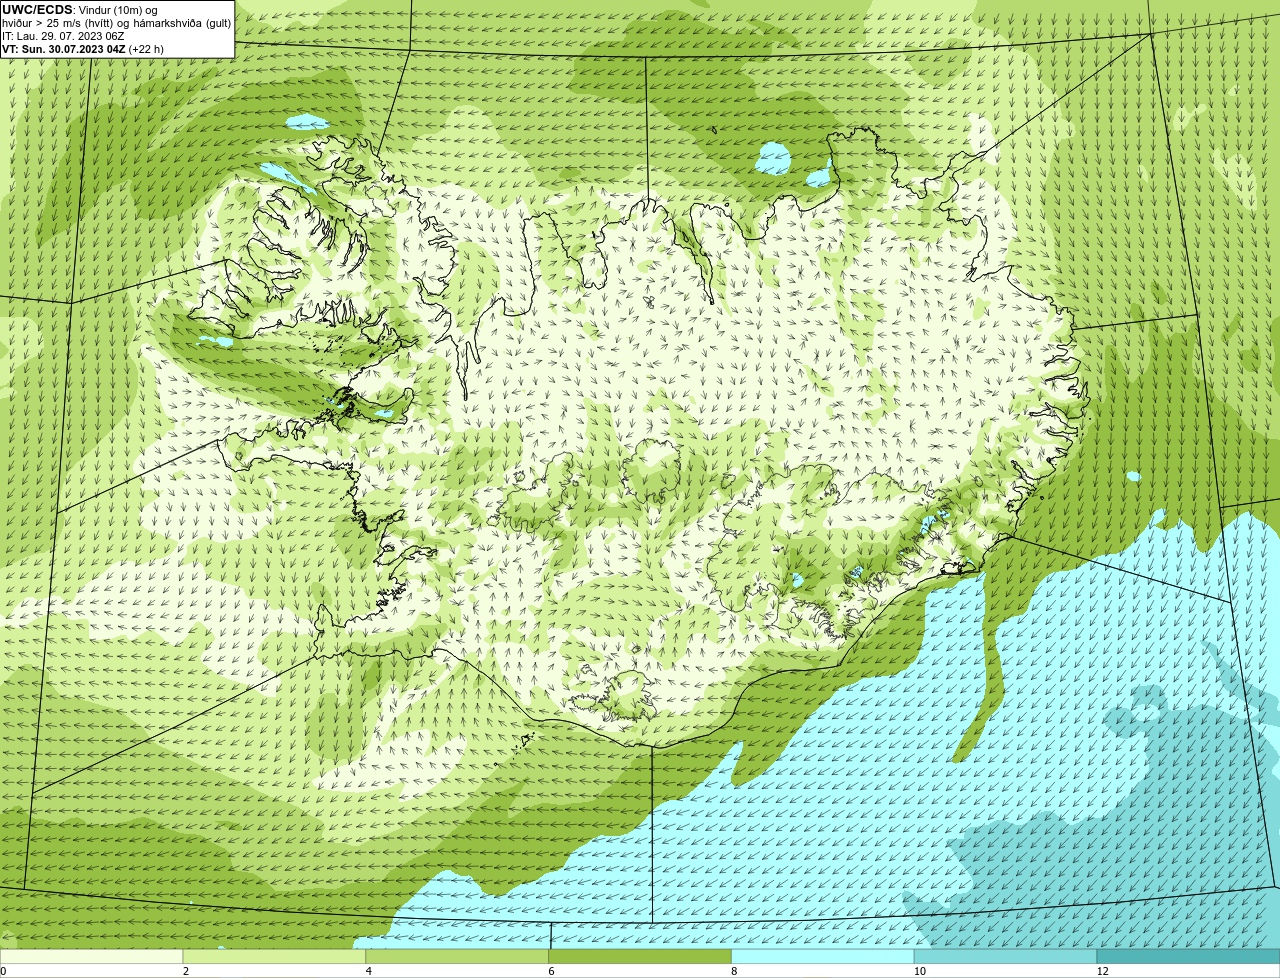The height and width of the screenshot is (978, 1280).
Task: Click the 2–4 m/s light green legend swatch
Action: (x=275, y=956)
